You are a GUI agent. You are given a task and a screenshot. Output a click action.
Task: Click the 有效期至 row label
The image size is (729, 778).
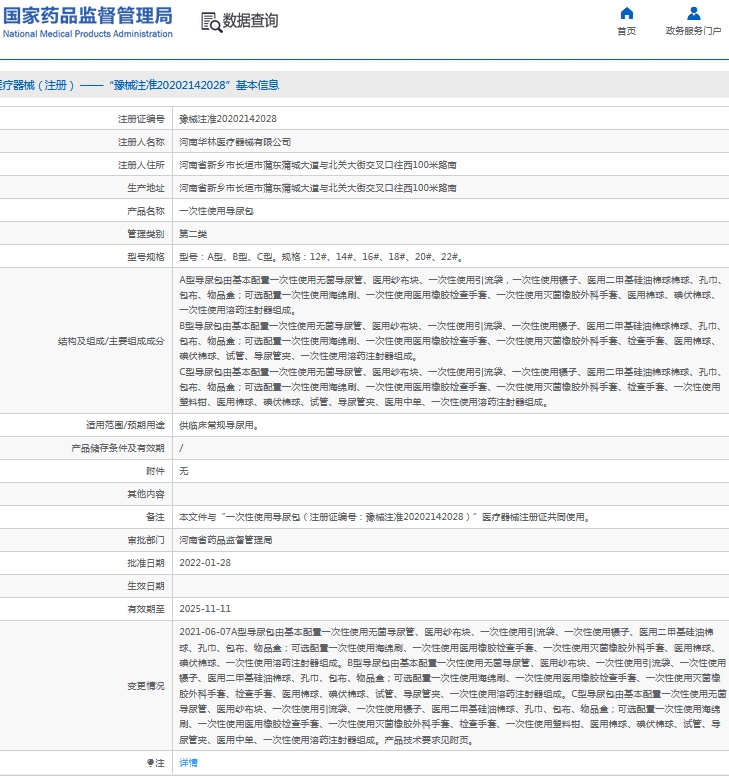pos(145,609)
